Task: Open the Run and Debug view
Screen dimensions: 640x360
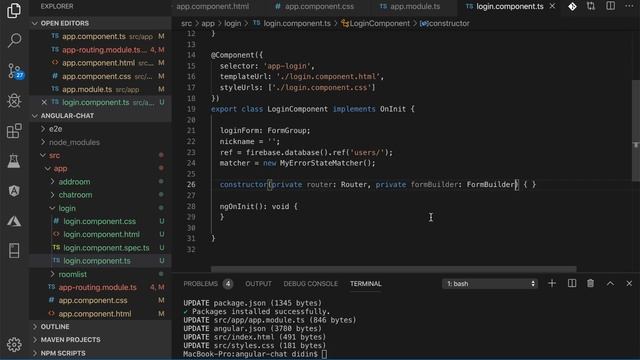Action: [x=14, y=100]
